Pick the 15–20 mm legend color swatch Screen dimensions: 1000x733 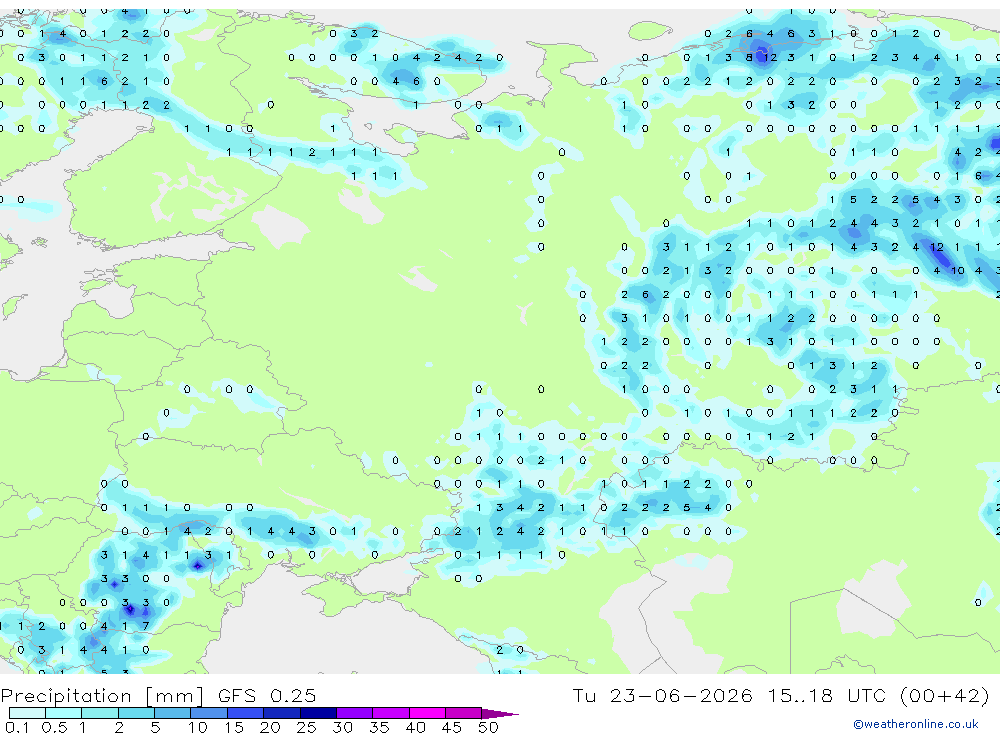coord(246,713)
